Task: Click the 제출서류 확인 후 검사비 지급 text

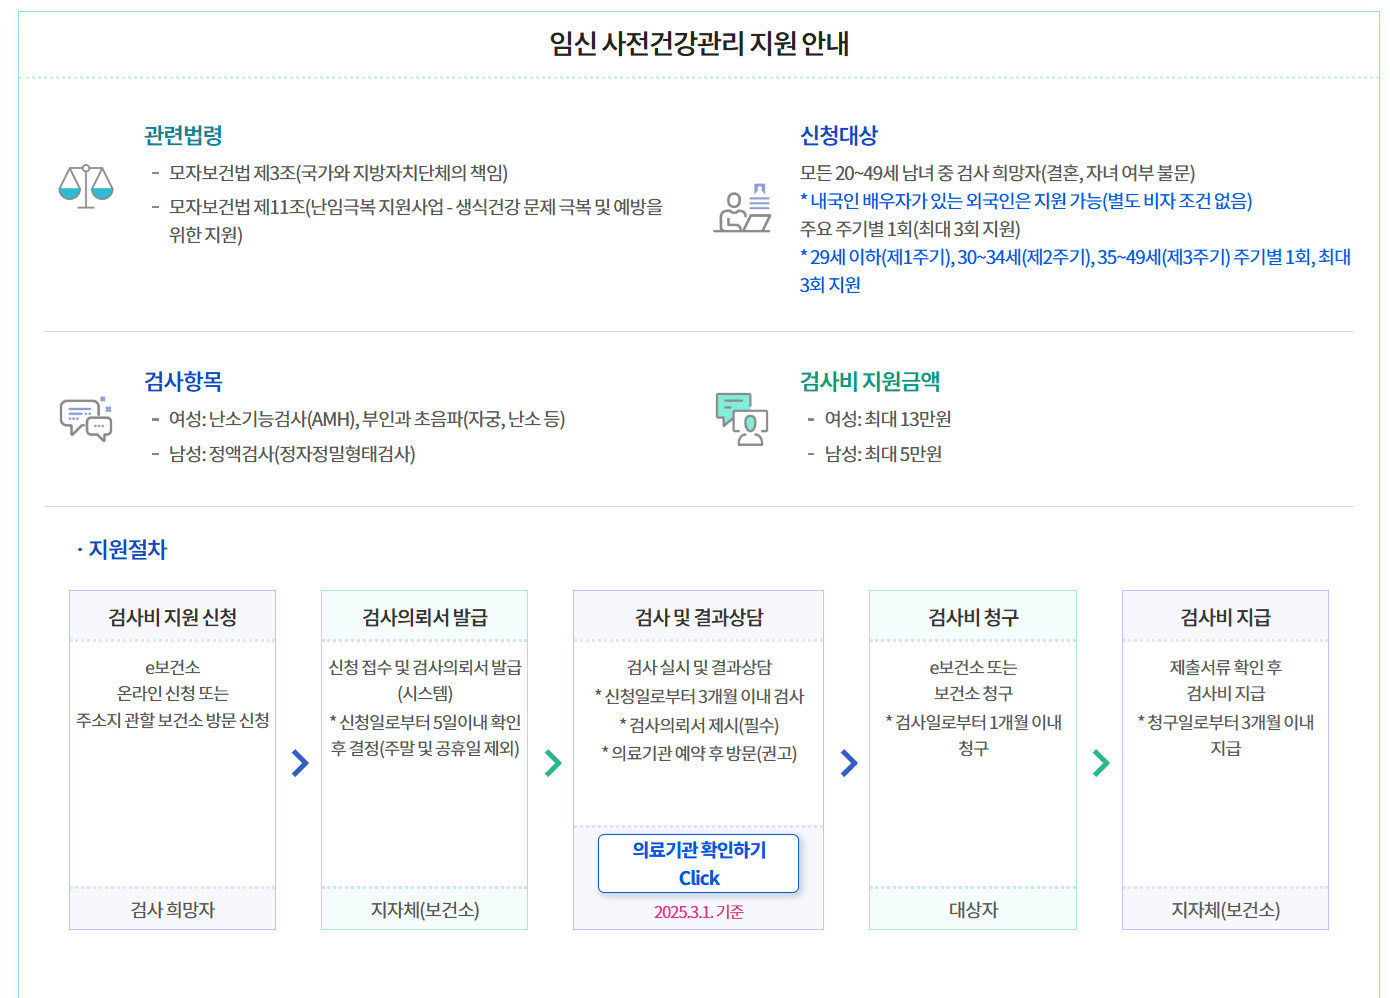Action: 1225,680
